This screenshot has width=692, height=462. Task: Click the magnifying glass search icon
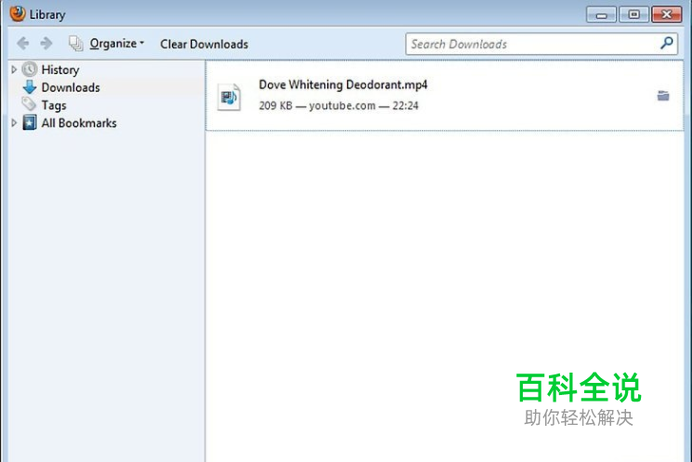pyautogui.click(x=667, y=43)
